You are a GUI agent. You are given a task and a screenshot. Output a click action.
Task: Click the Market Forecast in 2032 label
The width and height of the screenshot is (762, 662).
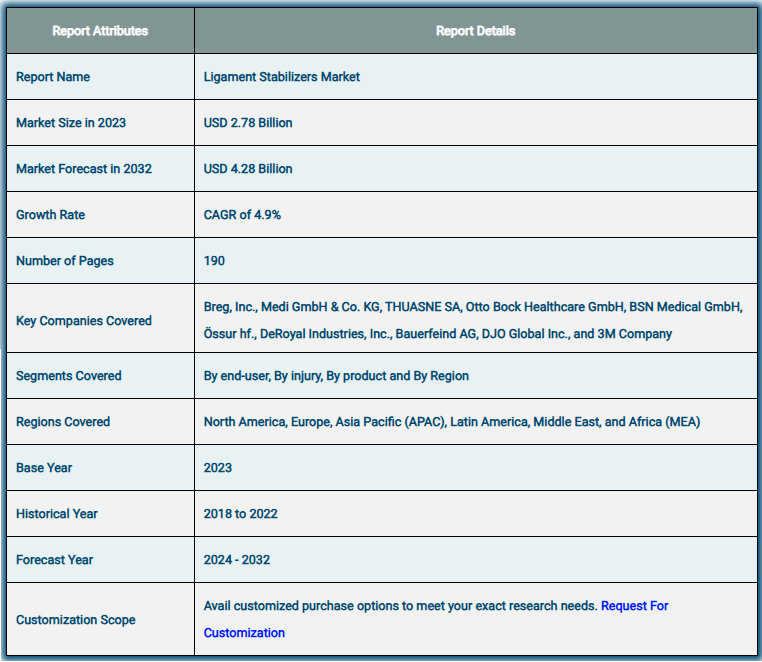[x=84, y=169]
